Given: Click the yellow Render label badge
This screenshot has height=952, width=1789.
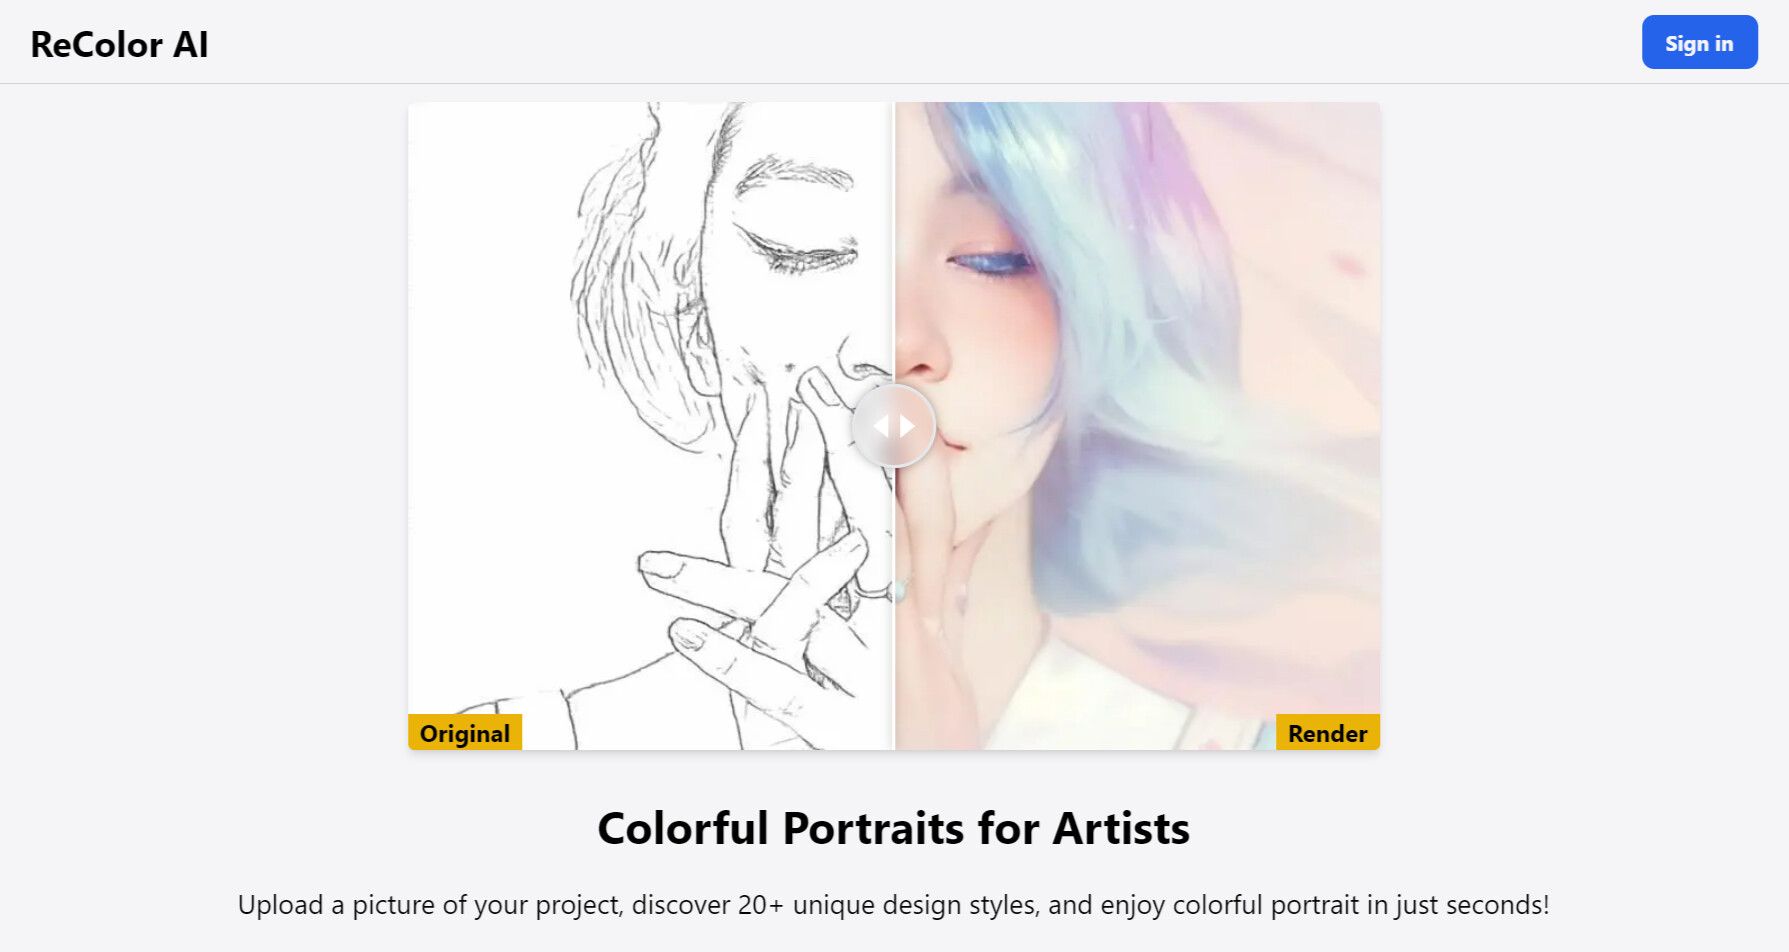Looking at the screenshot, I should pyautogui.click(x=1327, y=733).
